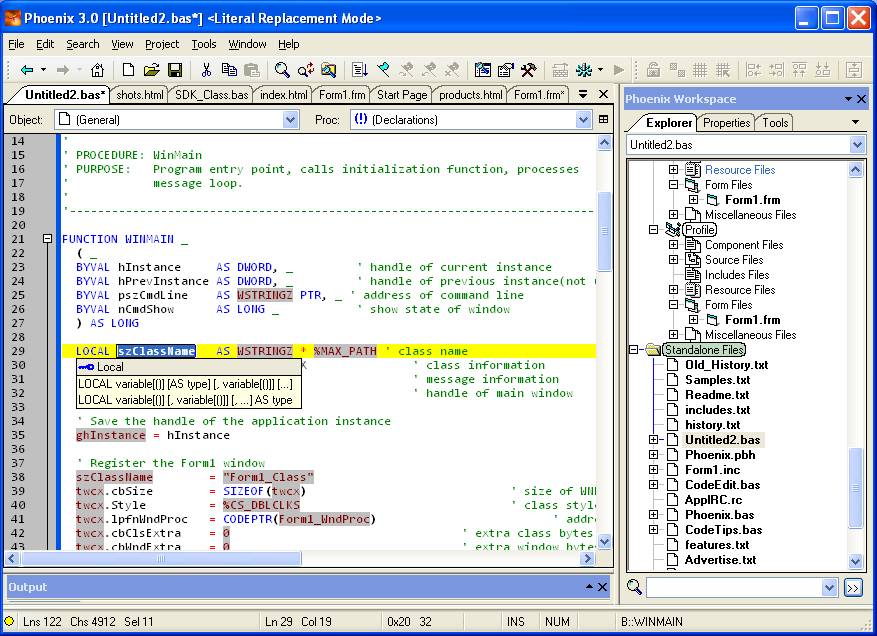Save the file using the floppy disk icon

(175, 70)
